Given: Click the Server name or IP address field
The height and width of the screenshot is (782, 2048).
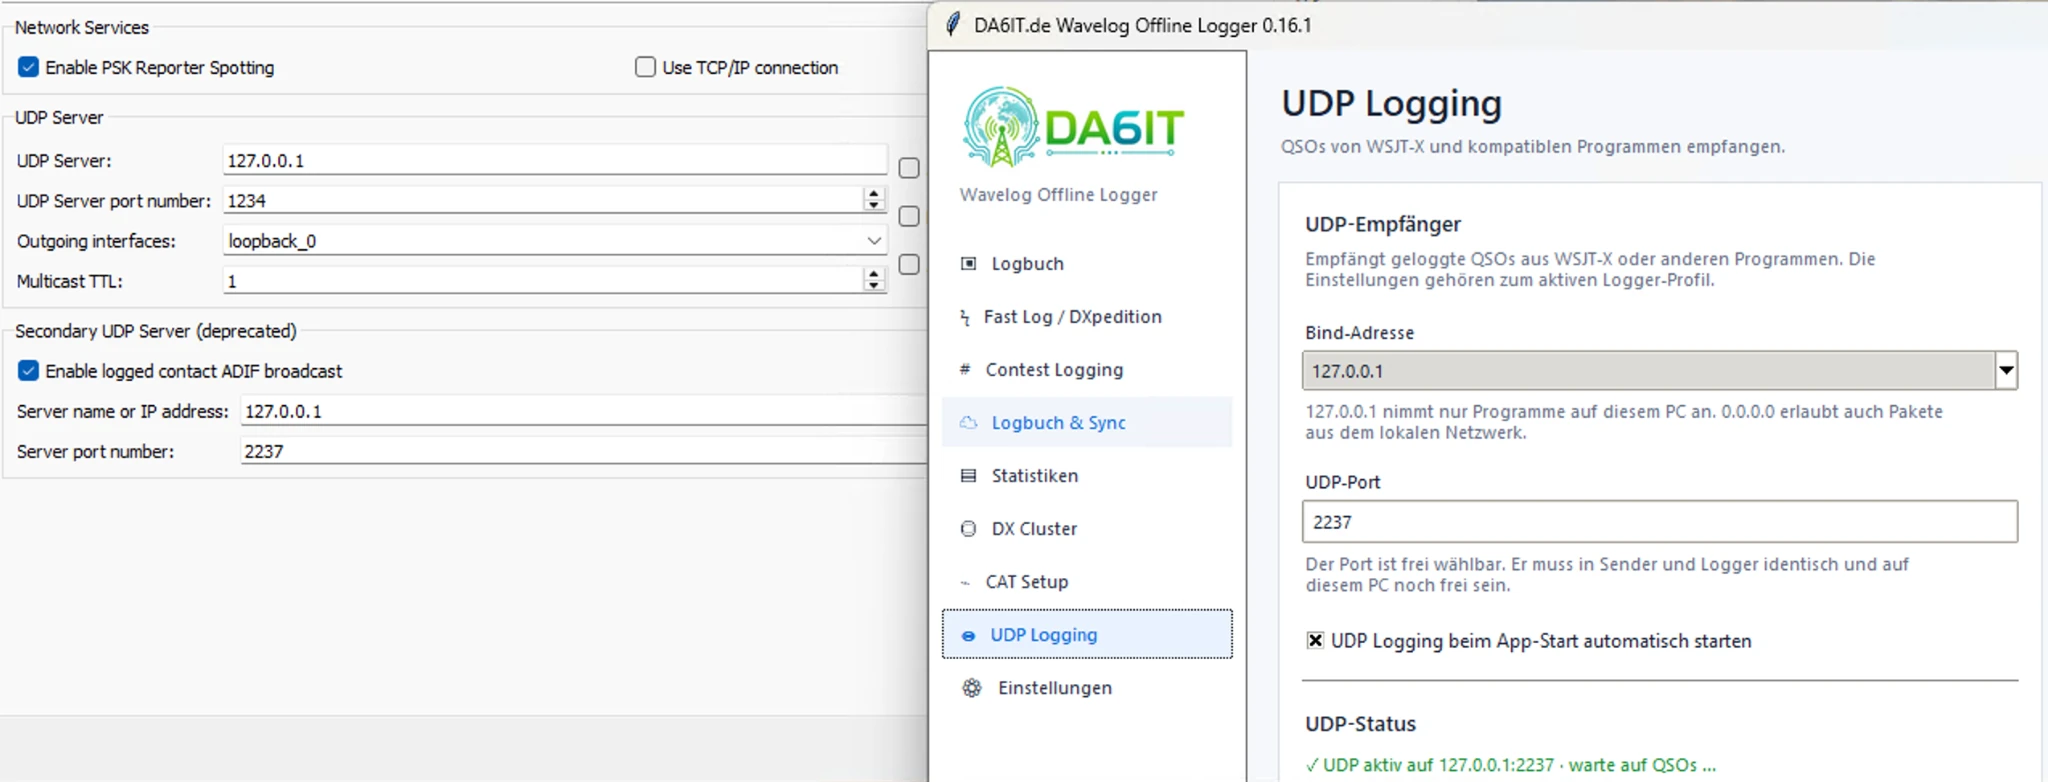Looking at the screenshot, I should point(584,411).
